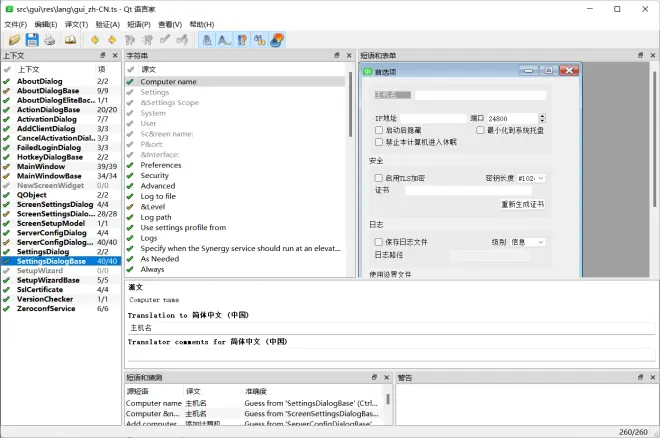Open a translation file via toolbar folder icon

[14, 40]
